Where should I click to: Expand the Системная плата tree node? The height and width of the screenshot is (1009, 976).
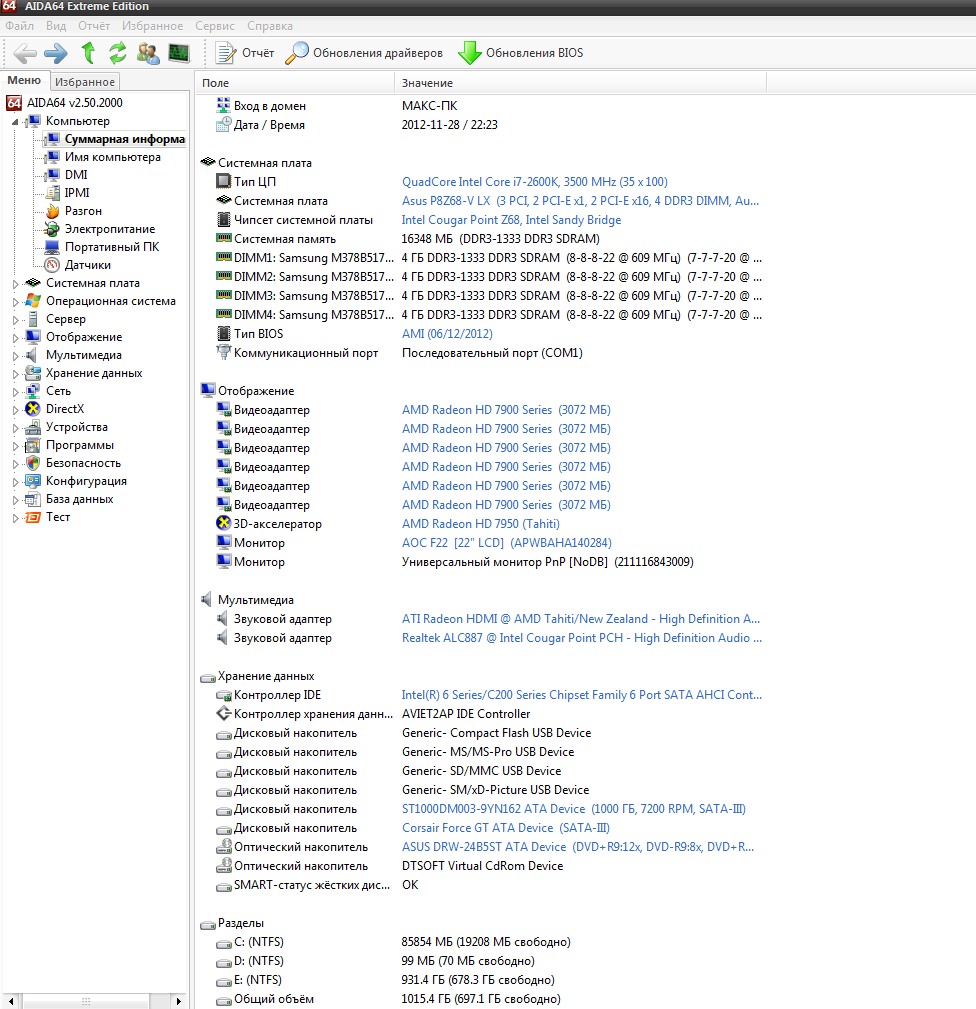point(15,283)
